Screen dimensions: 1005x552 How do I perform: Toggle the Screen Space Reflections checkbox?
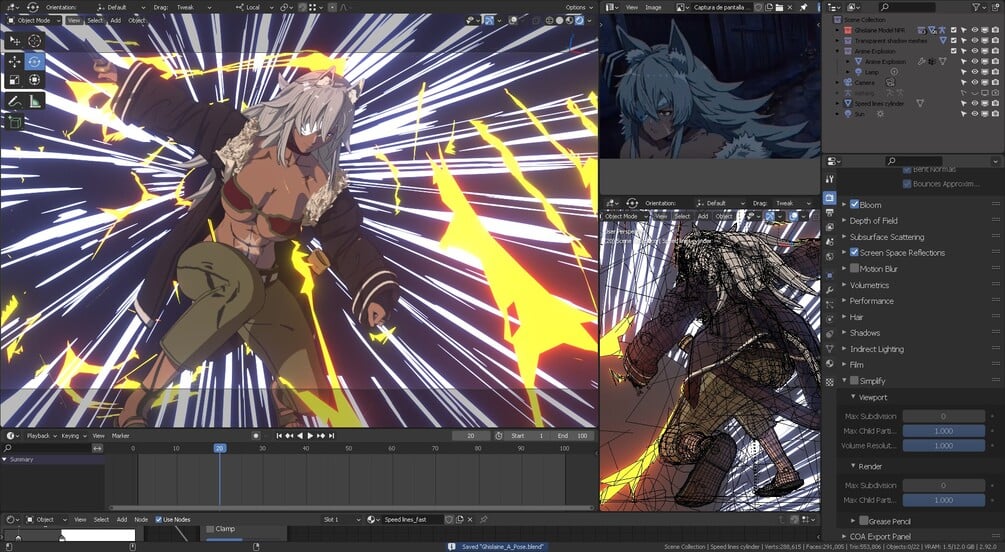[x=854, y=253]
